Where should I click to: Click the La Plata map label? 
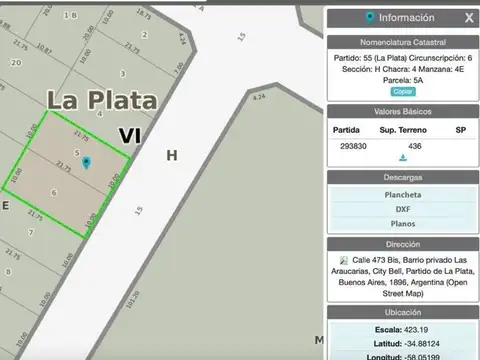102,100
